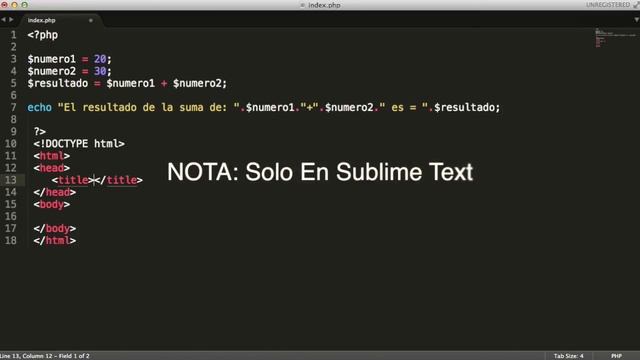The width and height of the screenshot is (640, 360).
Task: Maximize the window with the green button
Action: [x=24, y=5]
